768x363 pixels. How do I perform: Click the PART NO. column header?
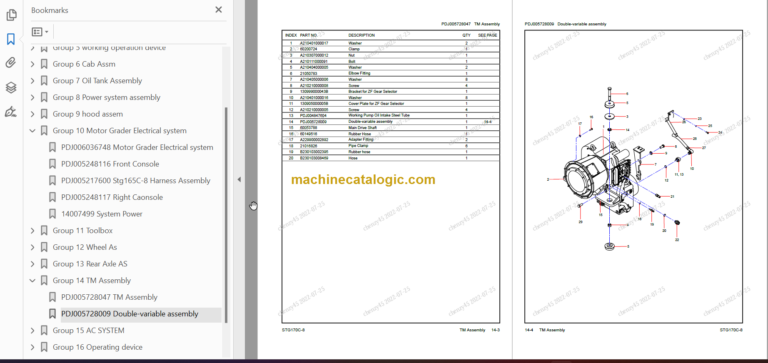click(x=309, y=35)
